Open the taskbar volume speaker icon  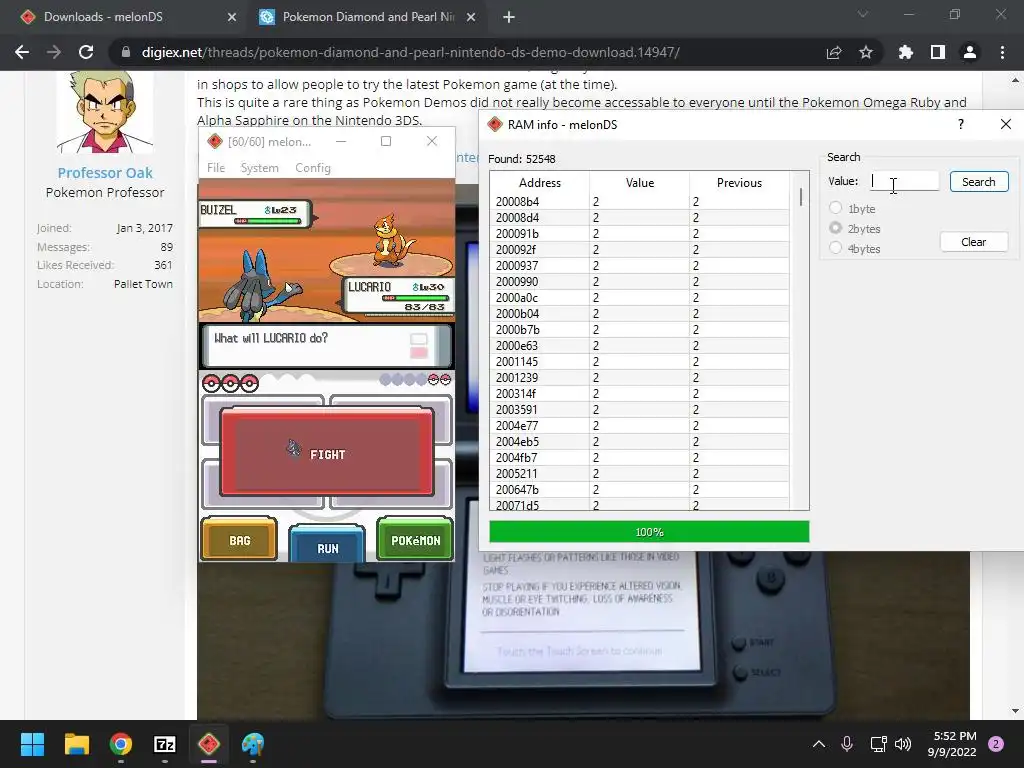coord(903,744)
